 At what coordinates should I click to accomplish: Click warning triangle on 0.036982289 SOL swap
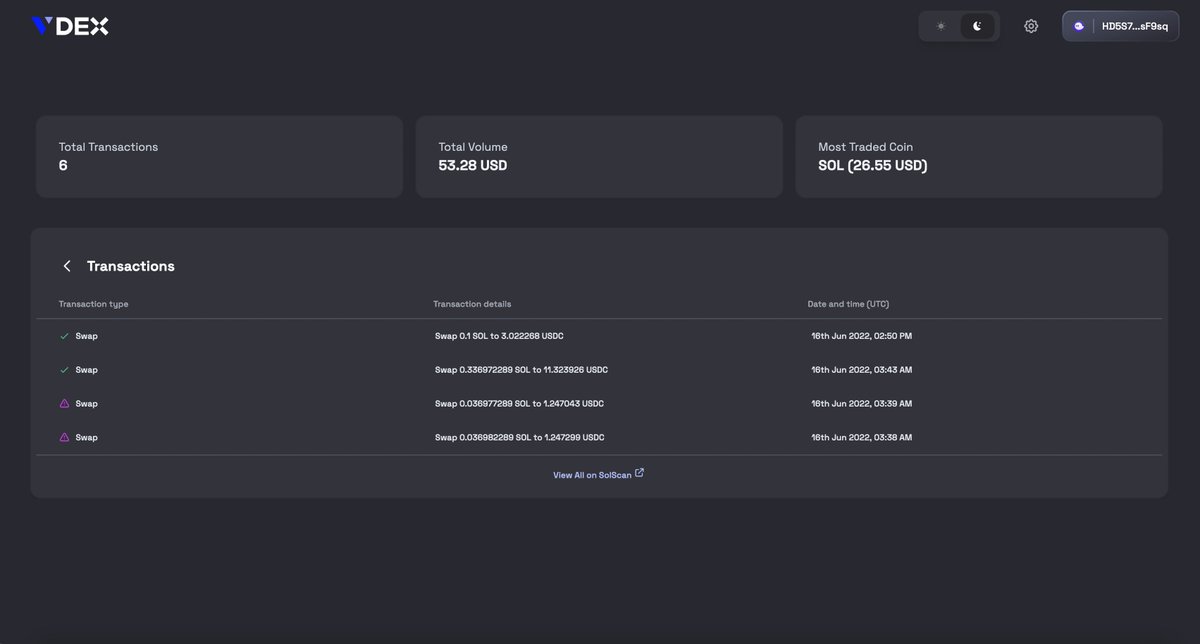coord(64,437)
